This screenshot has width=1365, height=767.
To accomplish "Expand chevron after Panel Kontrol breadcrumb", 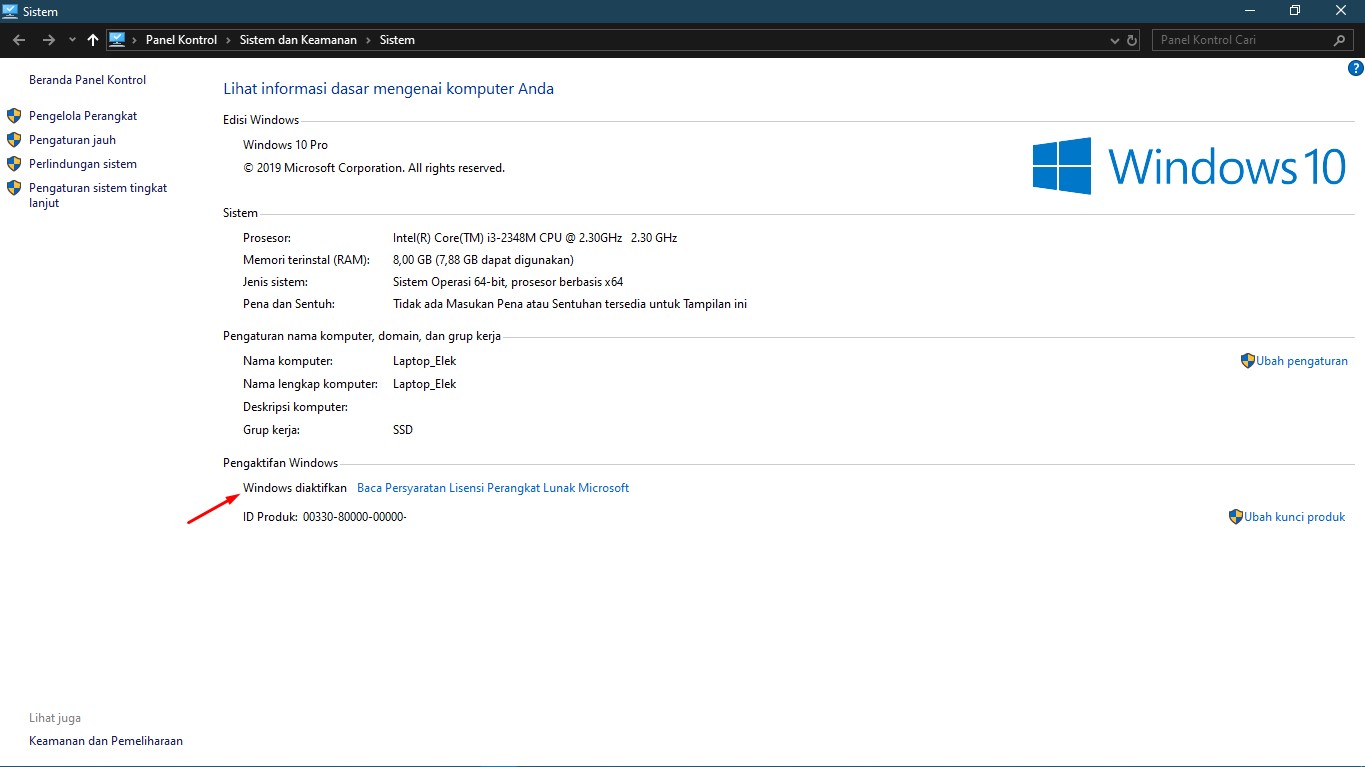I will click(x=228, y=40).
